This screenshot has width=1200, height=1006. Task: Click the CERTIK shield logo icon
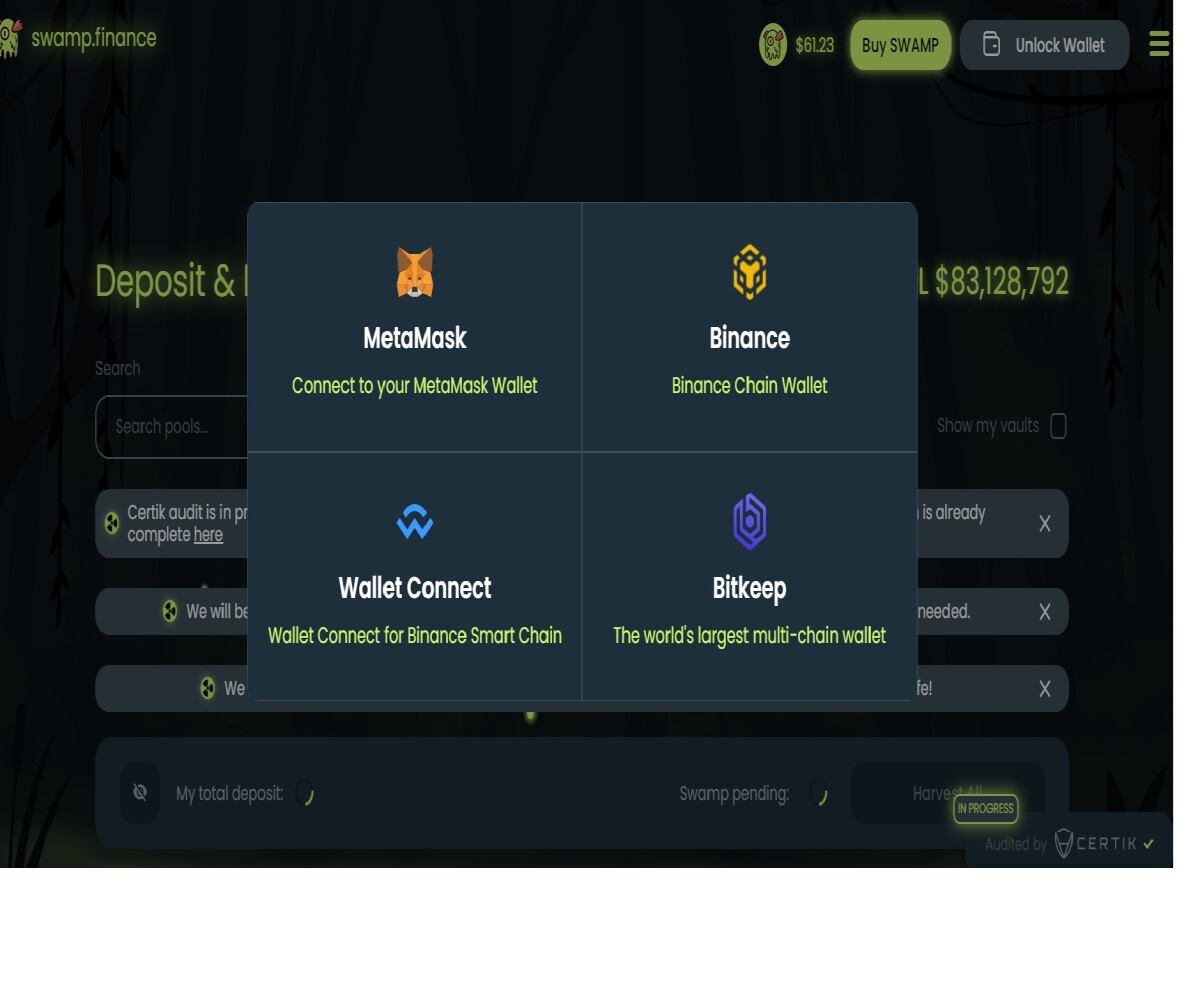click(x=1065, y=843)
